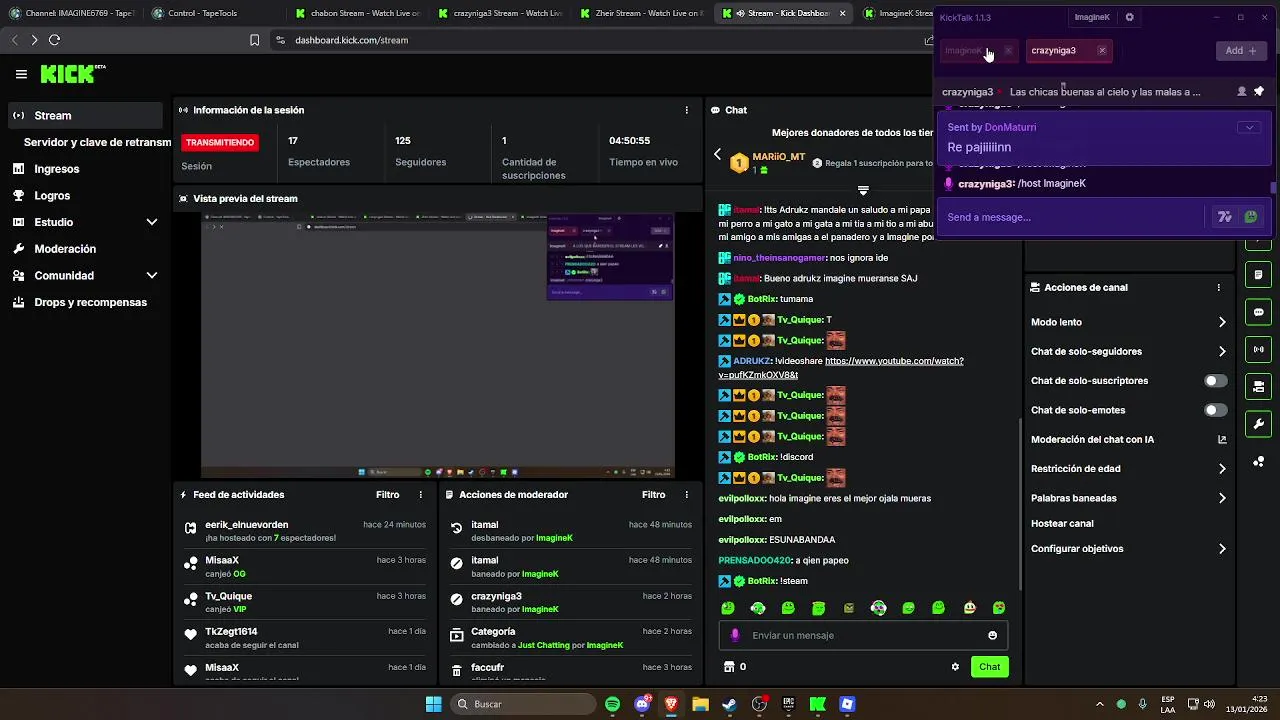Open OBS from the taskbar
The image size is (1280, 720).
[759, 704]
